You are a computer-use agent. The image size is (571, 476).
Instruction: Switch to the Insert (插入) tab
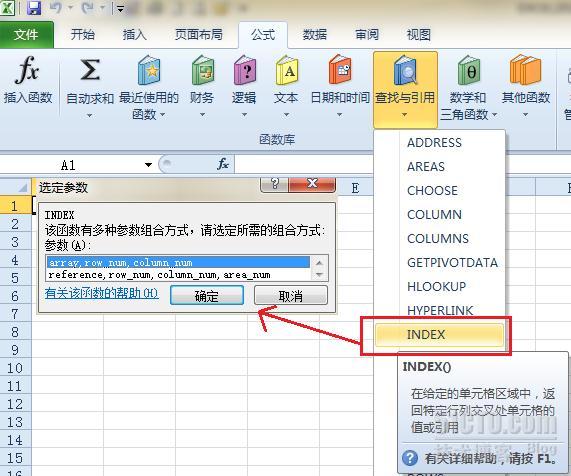(135, 35)
